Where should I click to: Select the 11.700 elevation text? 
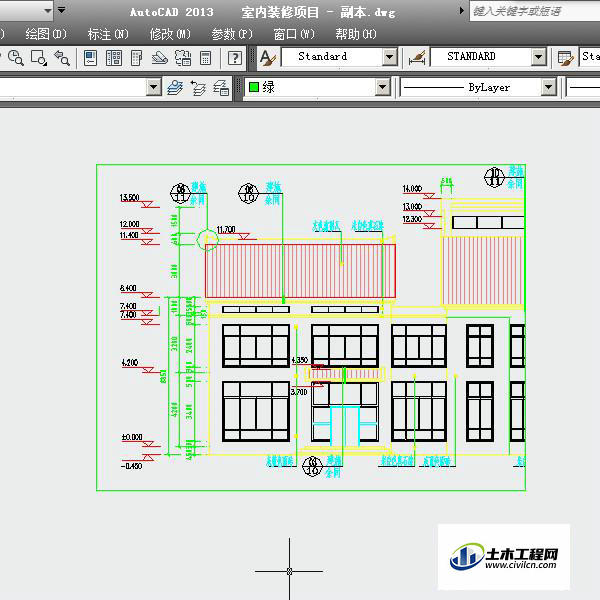(226, 229)
